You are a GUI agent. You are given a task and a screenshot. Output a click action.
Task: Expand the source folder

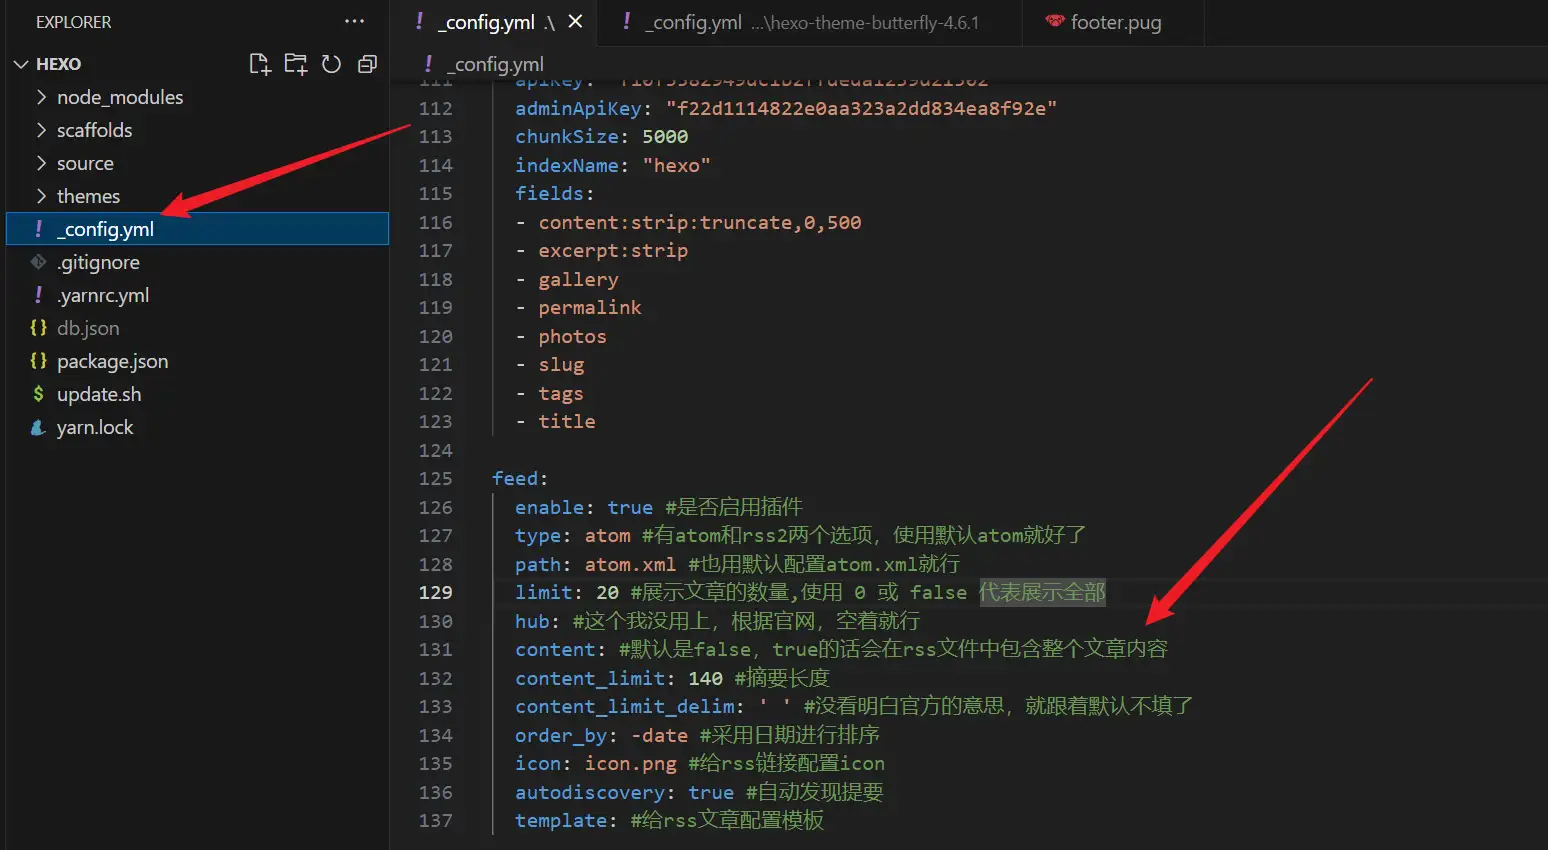click(x=85, y=163)
